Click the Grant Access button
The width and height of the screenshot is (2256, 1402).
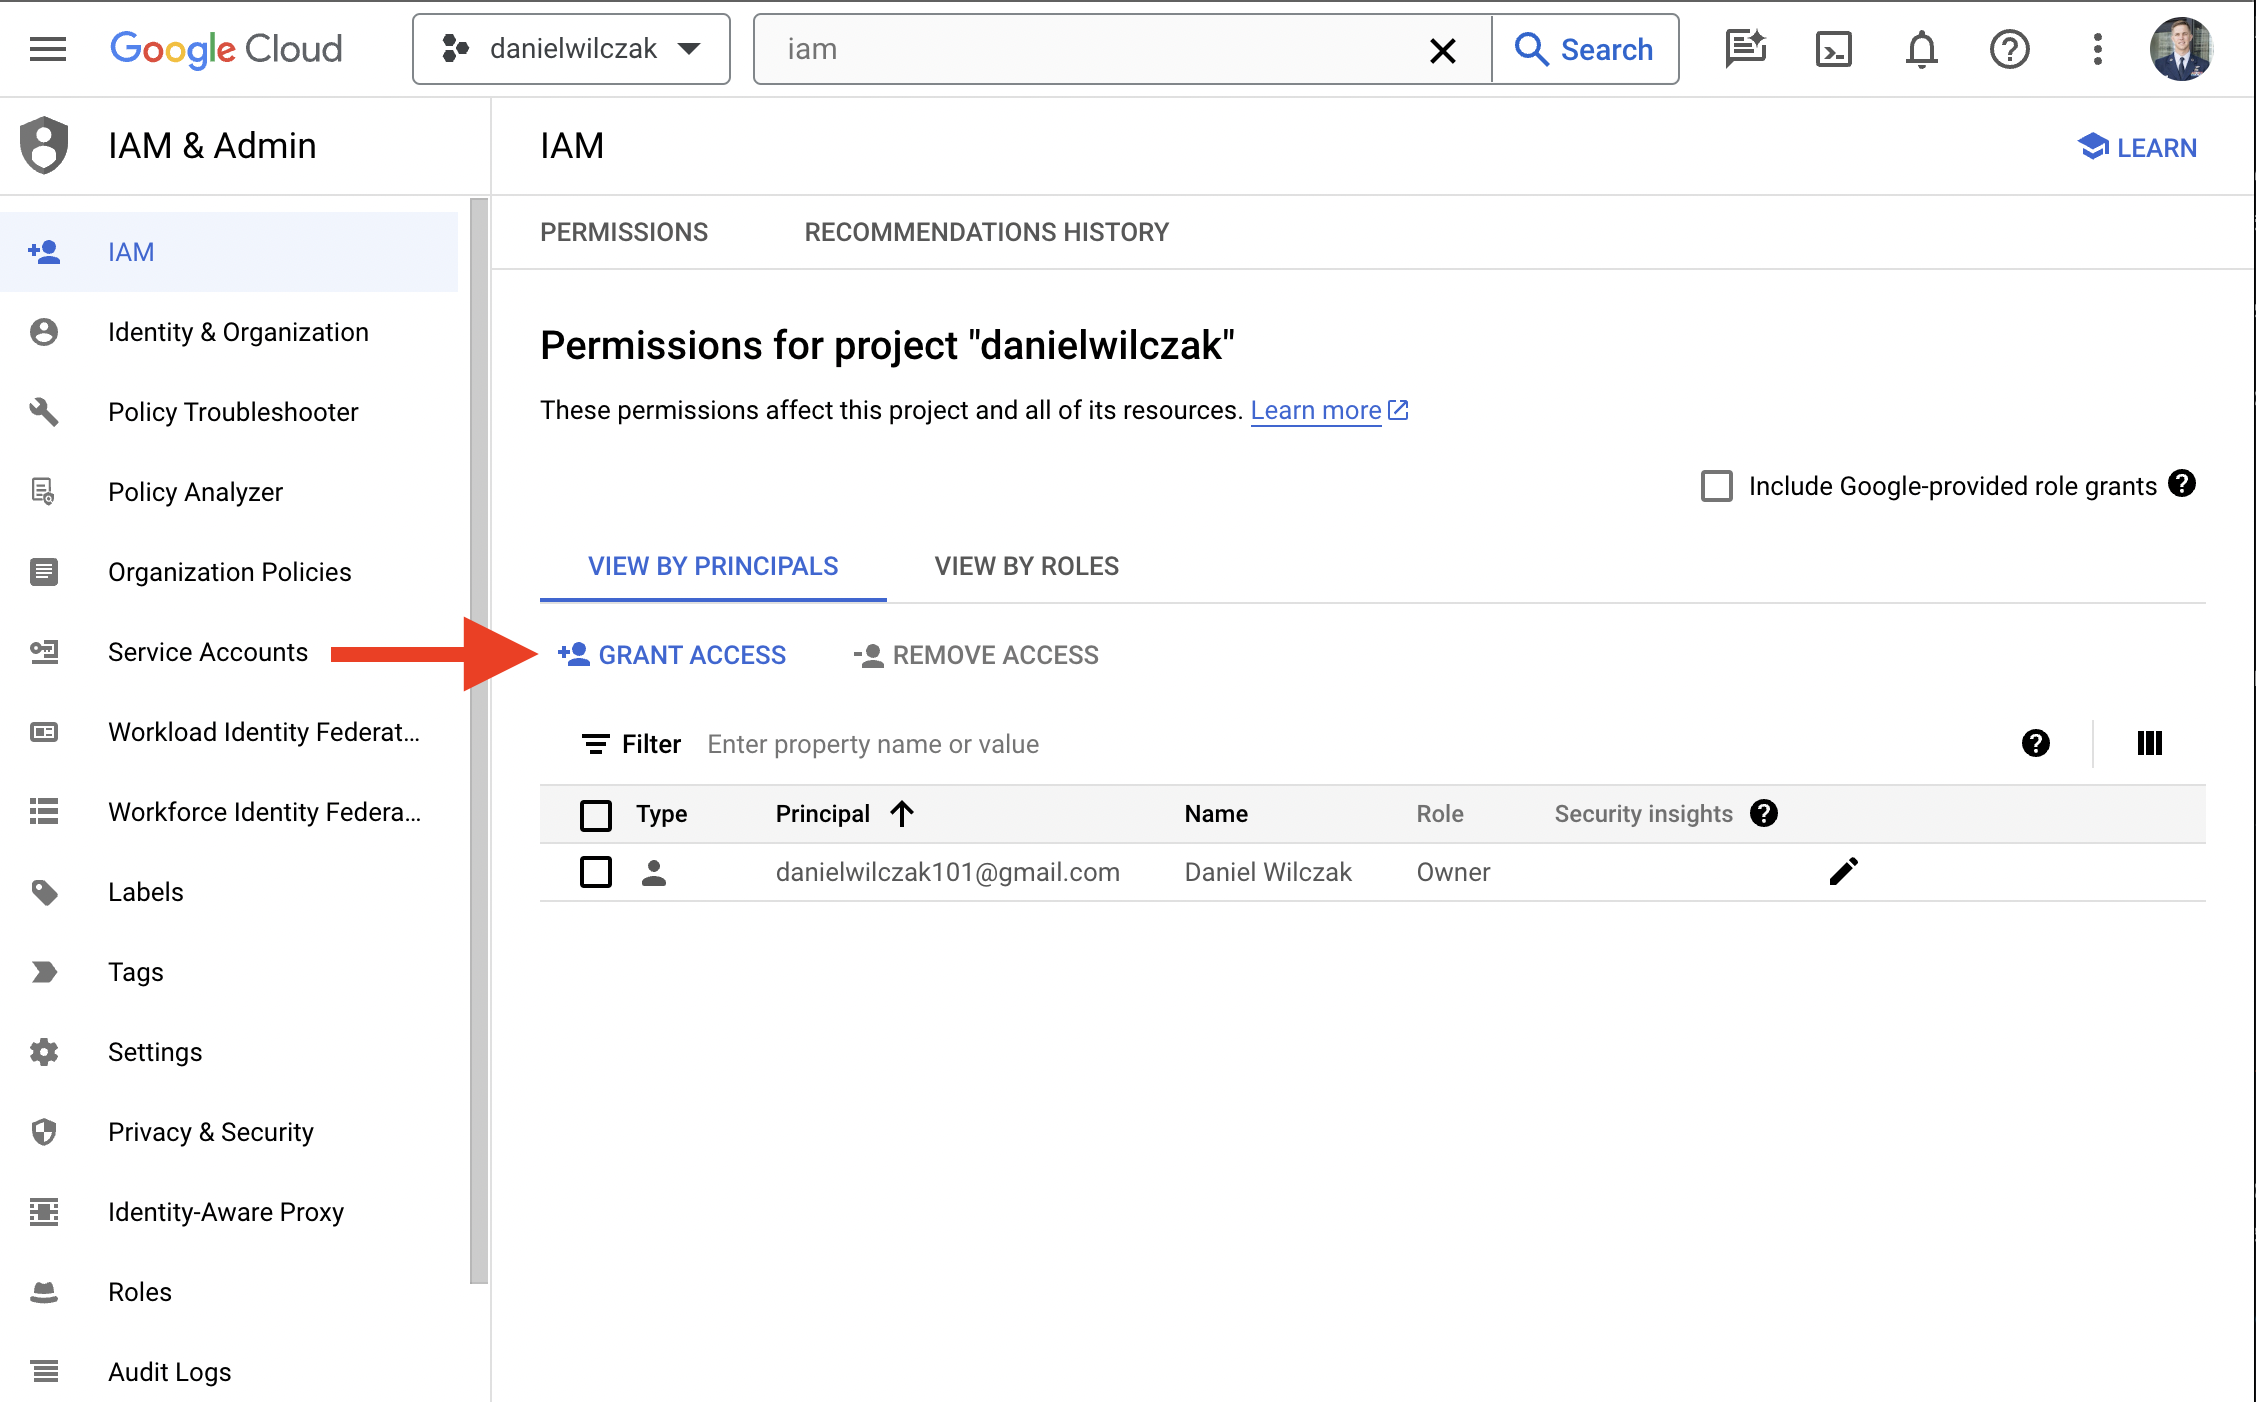click(x=673, y=655)
